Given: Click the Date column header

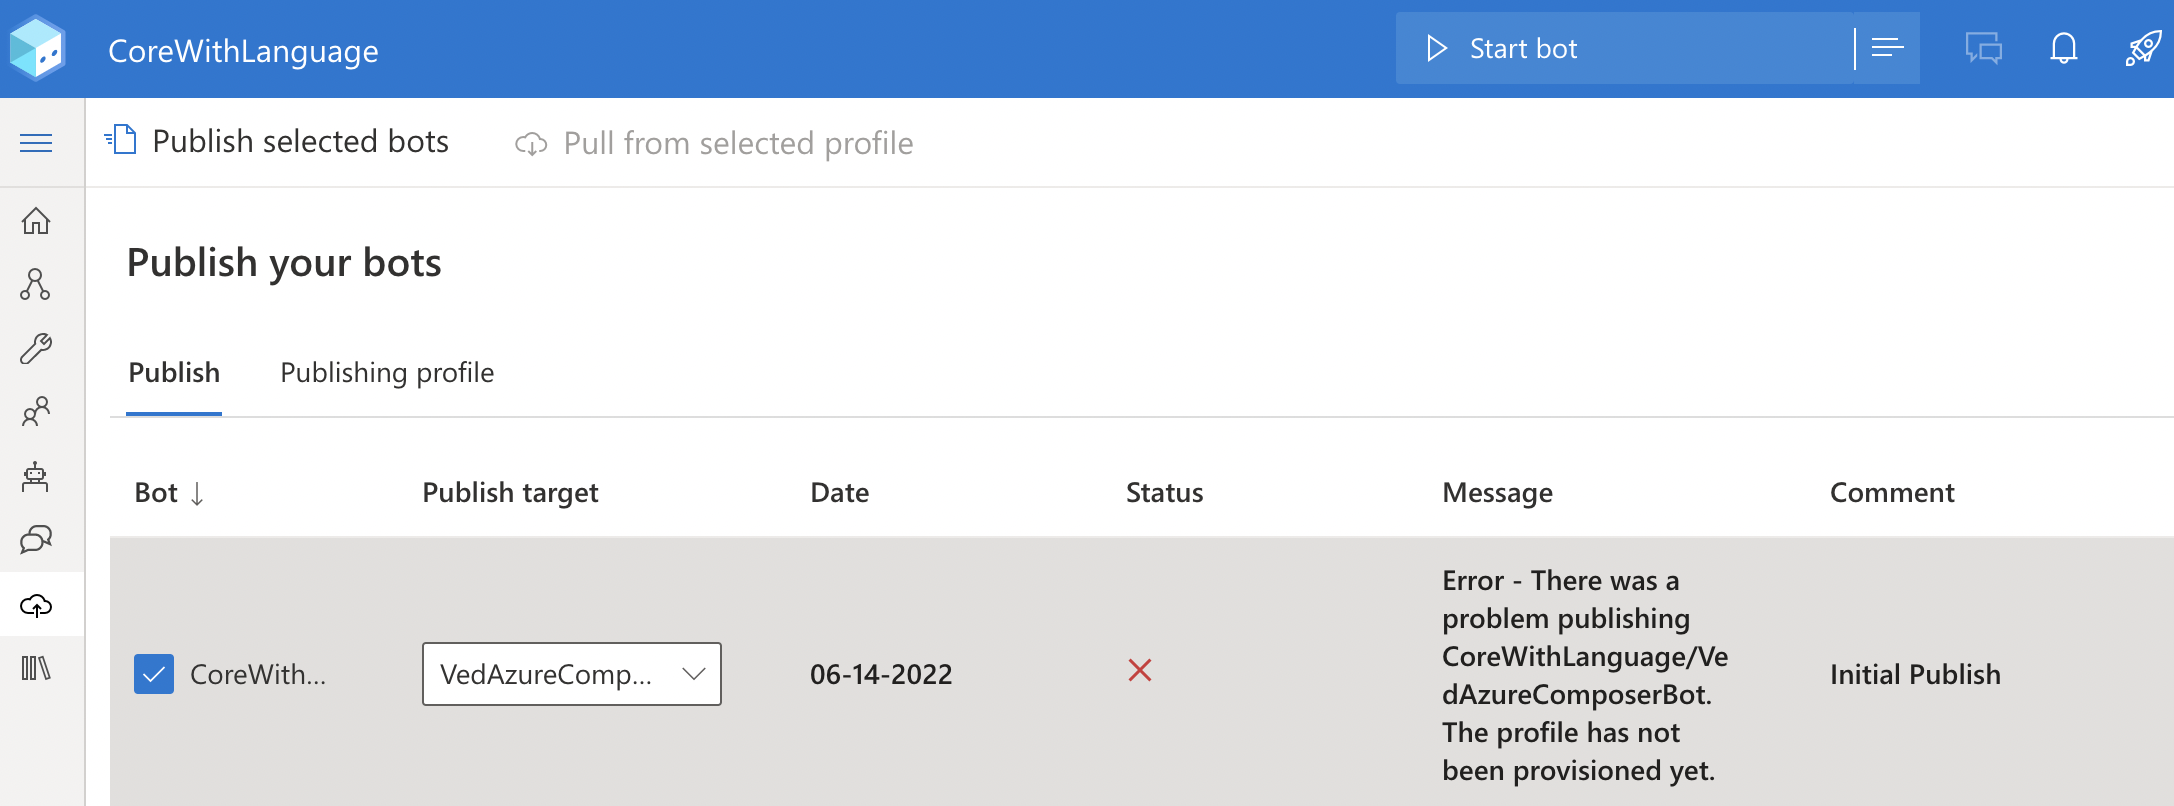Looking at the screenshot, I should point(839,492).
